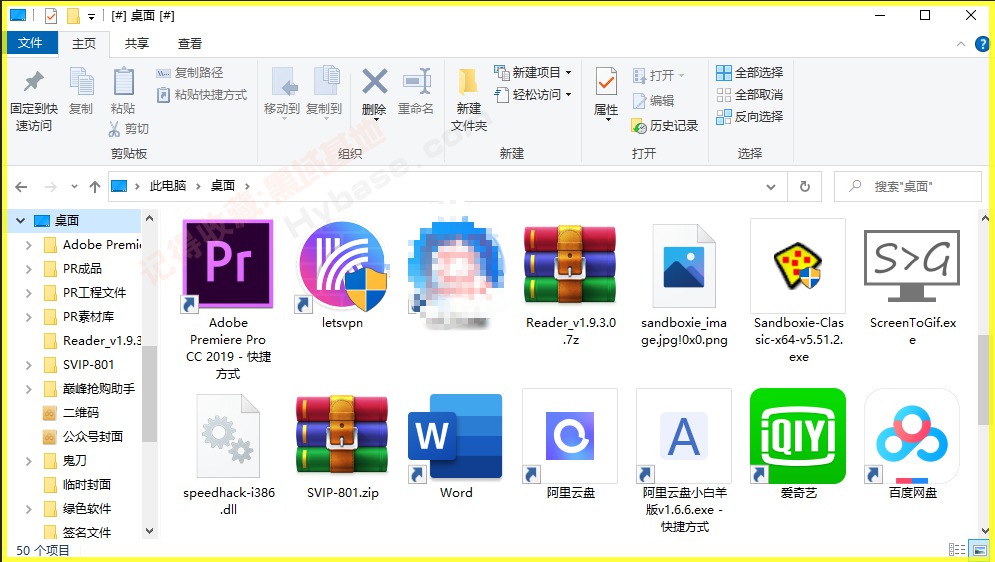This screenshot has height=562, width=995.
Task: Open the help question mark icon
Action: tap(982, 44)
